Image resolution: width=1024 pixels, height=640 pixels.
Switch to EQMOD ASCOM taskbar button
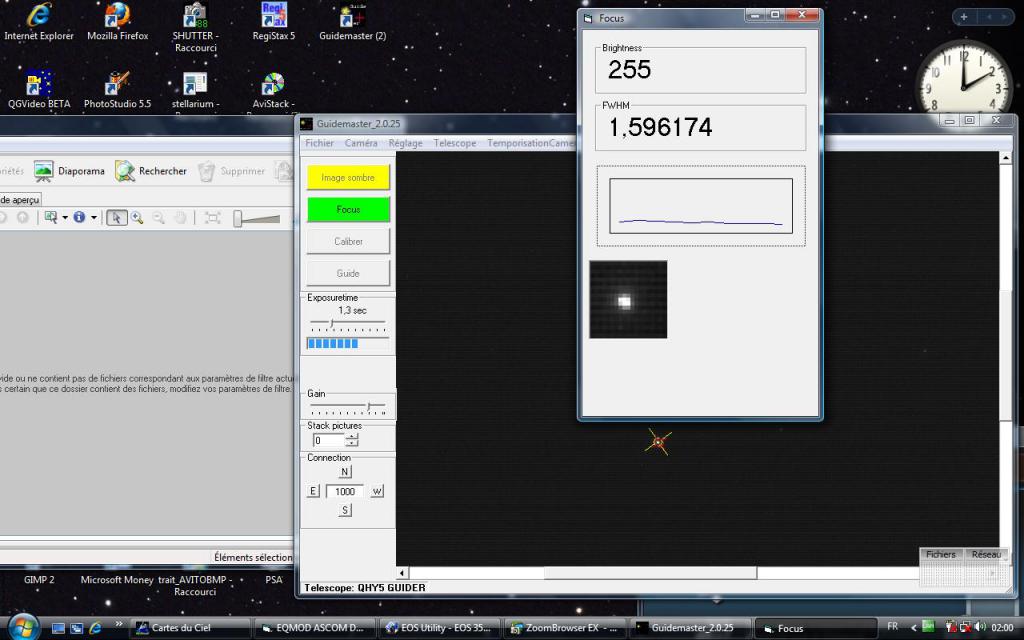click(x=314, y=628)
